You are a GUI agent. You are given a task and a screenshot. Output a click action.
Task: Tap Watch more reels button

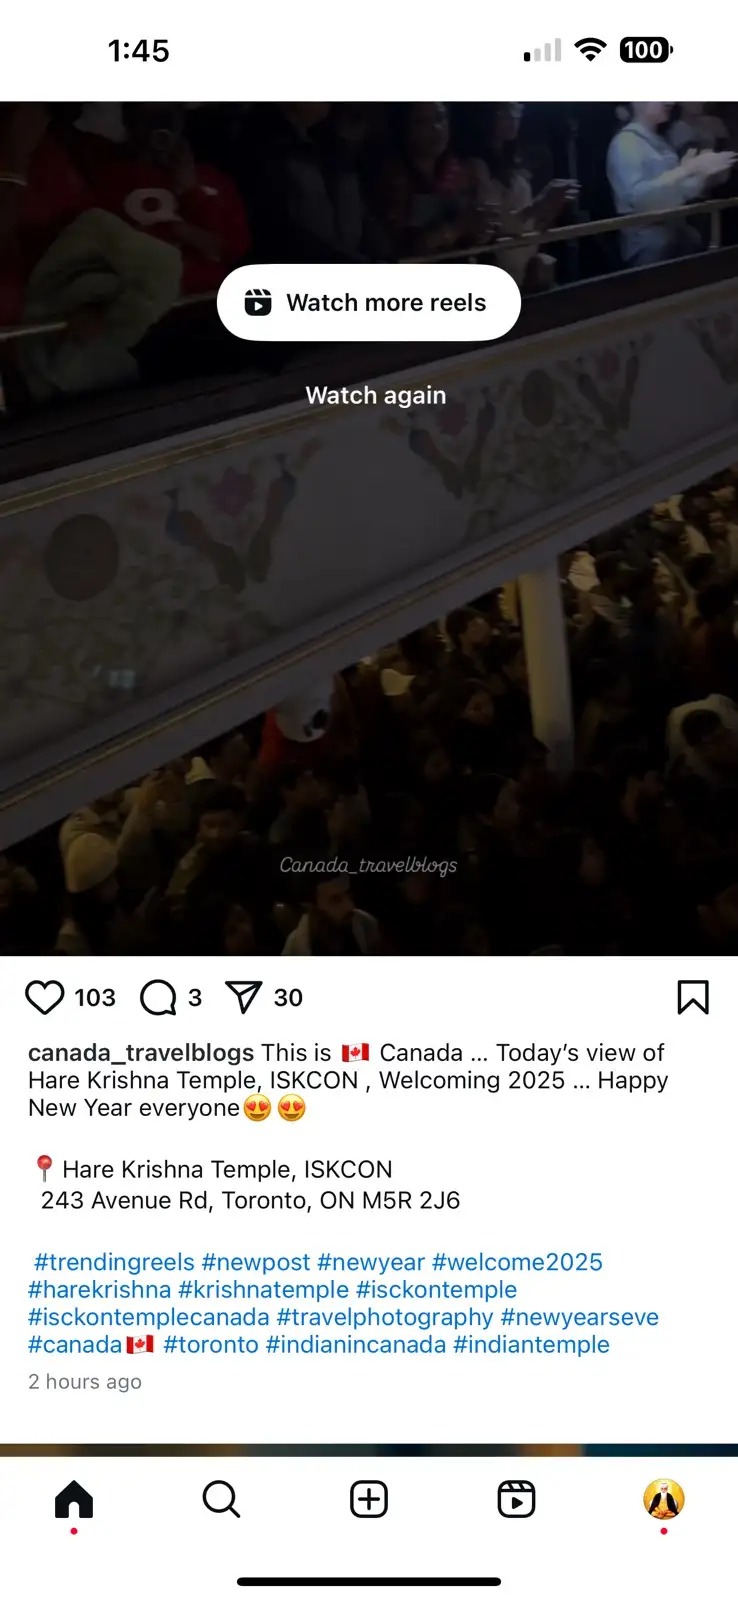click(x=369, y=303)
